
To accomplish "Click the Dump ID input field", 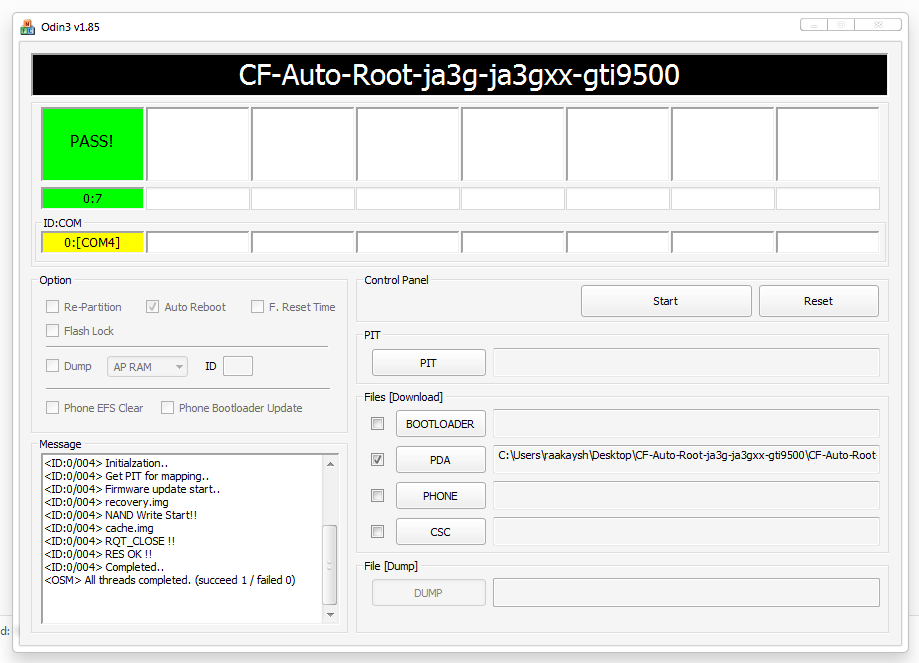I will coord(238,366).
